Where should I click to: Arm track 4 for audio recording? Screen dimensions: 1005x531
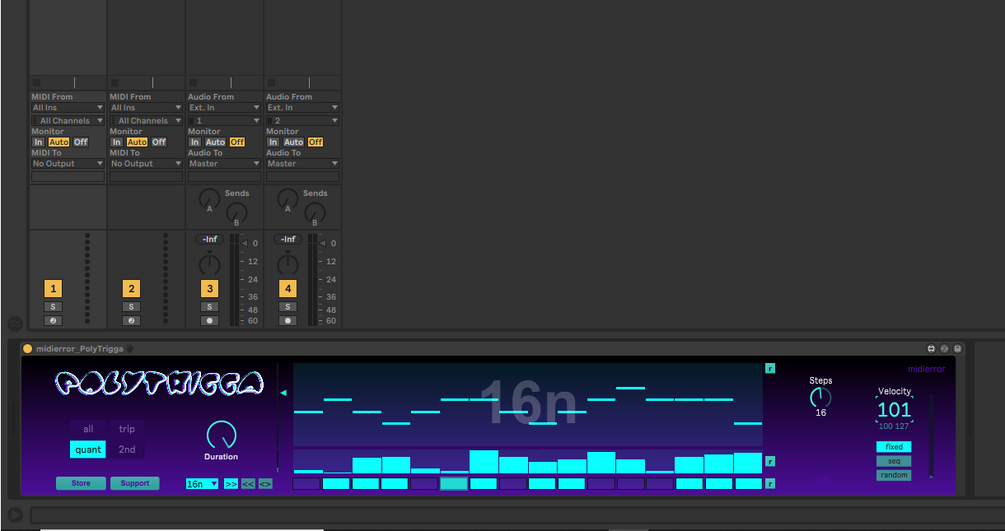click(288, 321)
